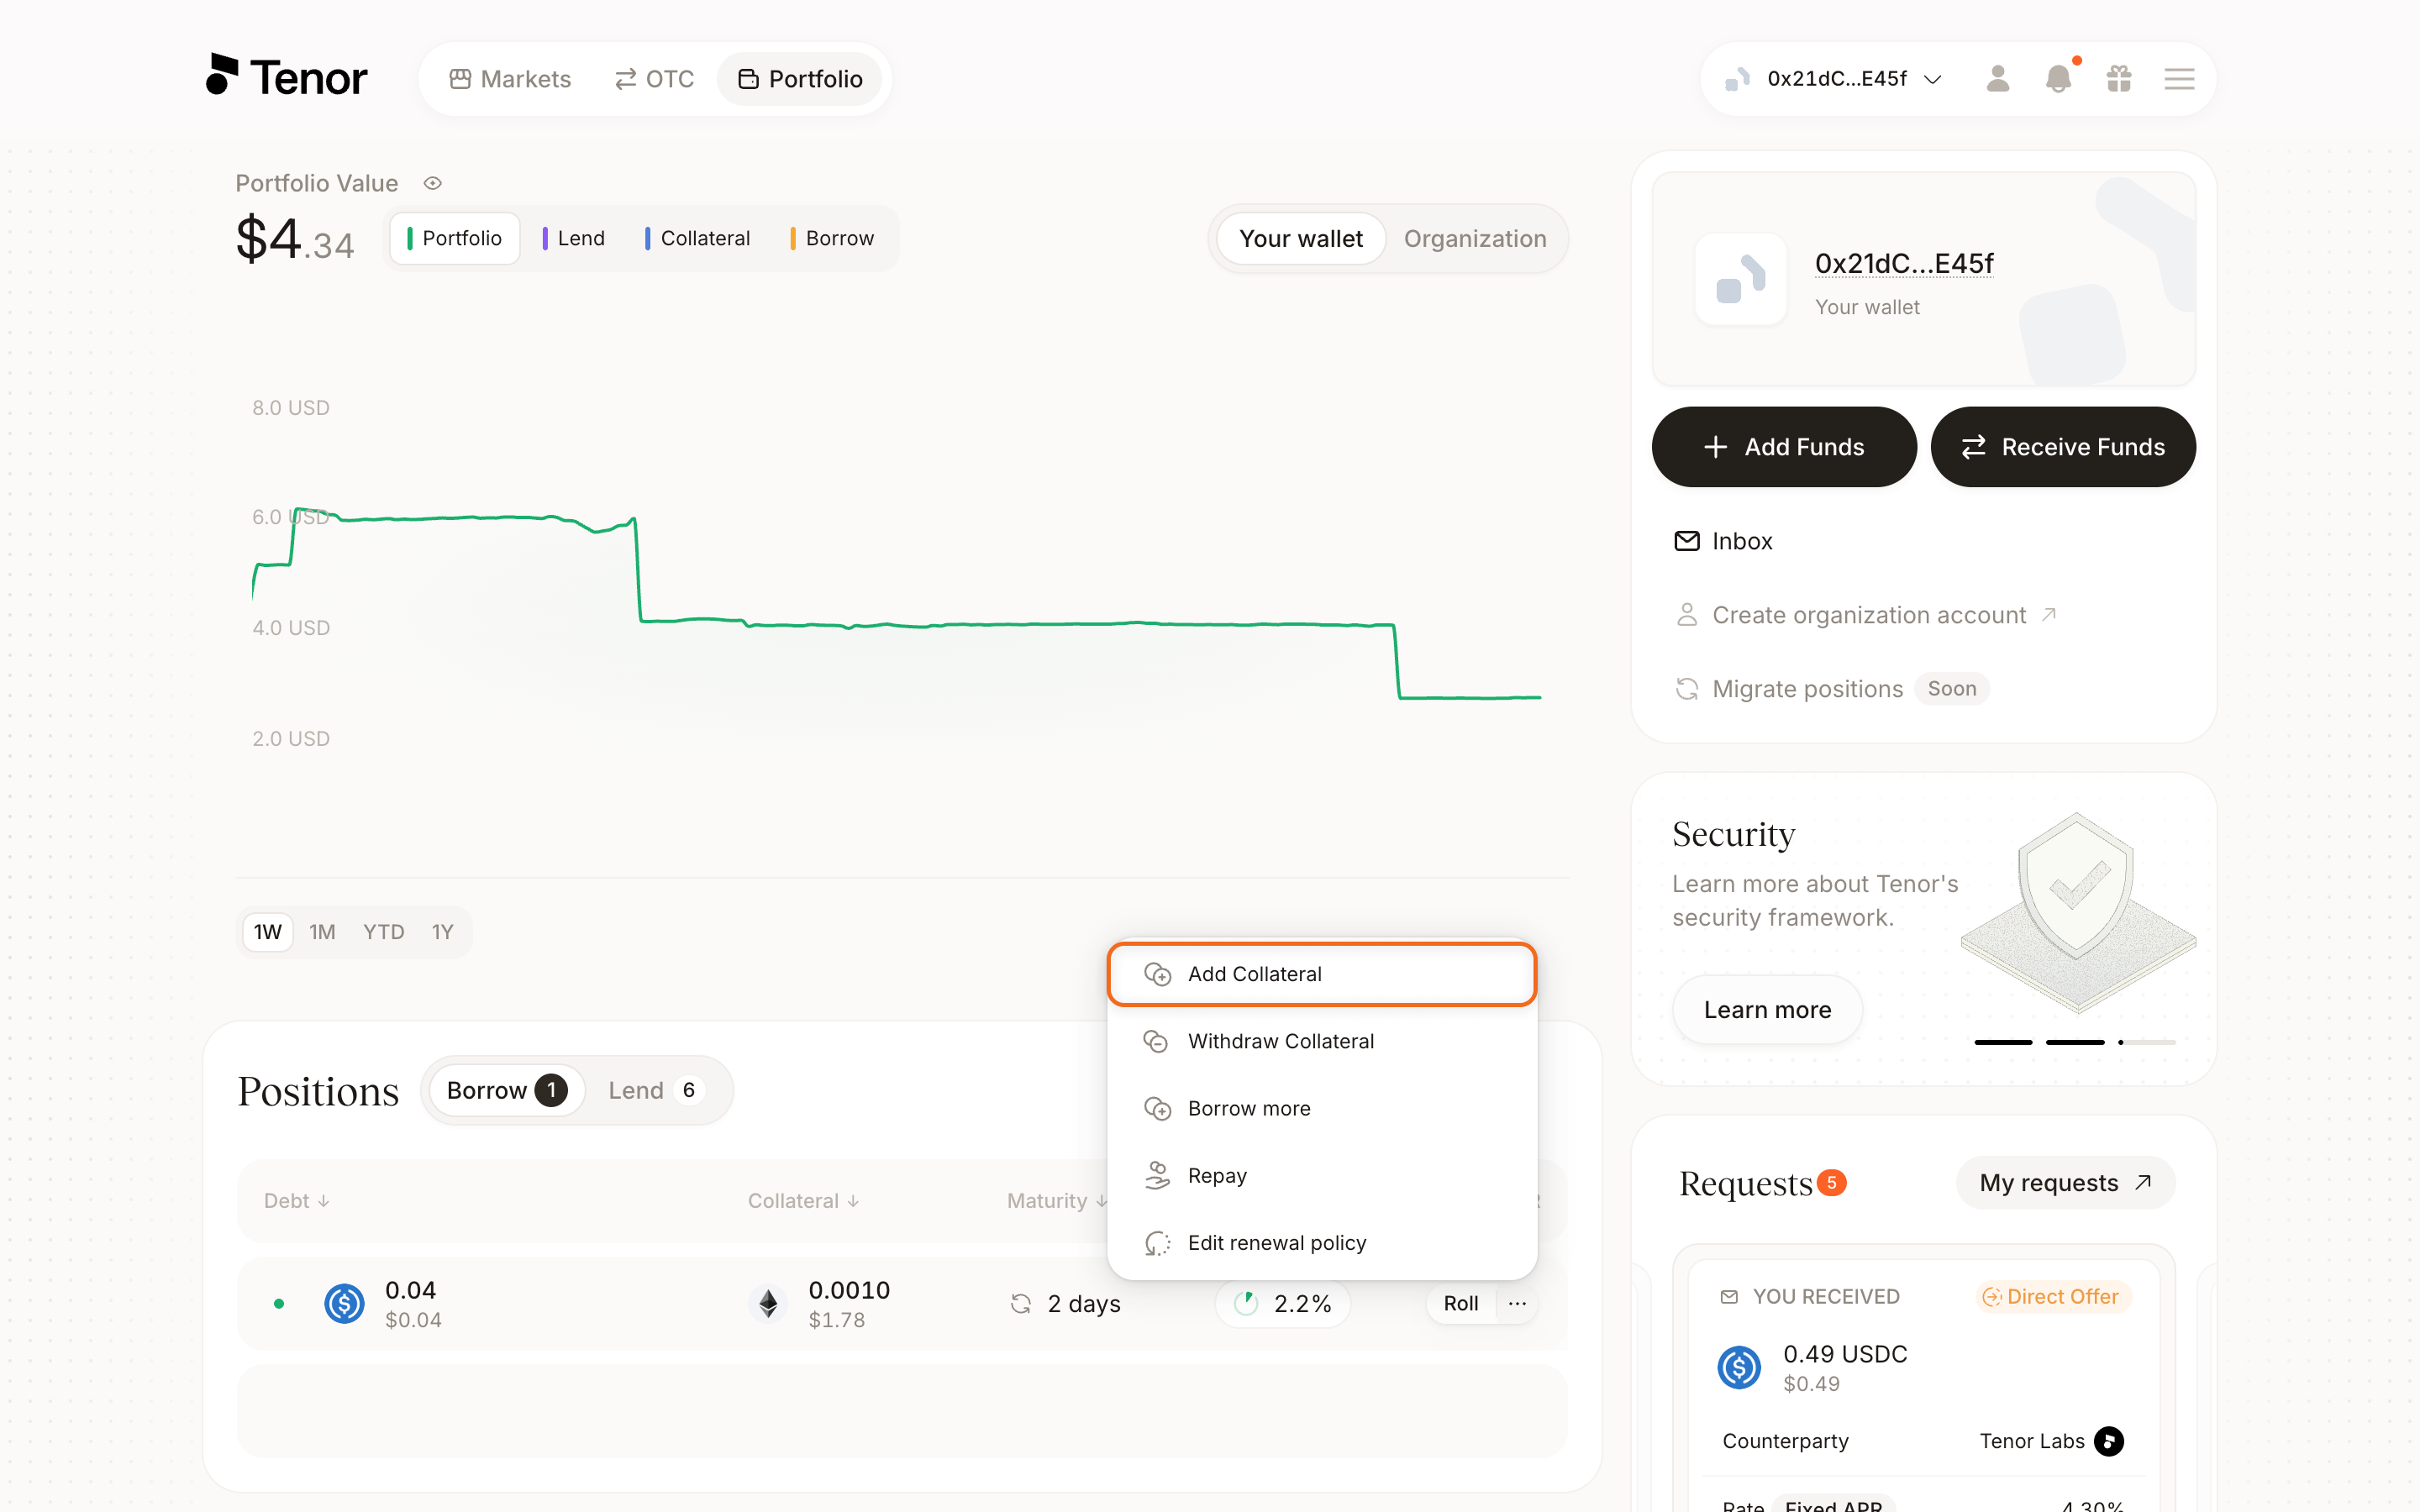2420x1512 pixels.
Task: Select the 1M time range
Action: point(322,932)
